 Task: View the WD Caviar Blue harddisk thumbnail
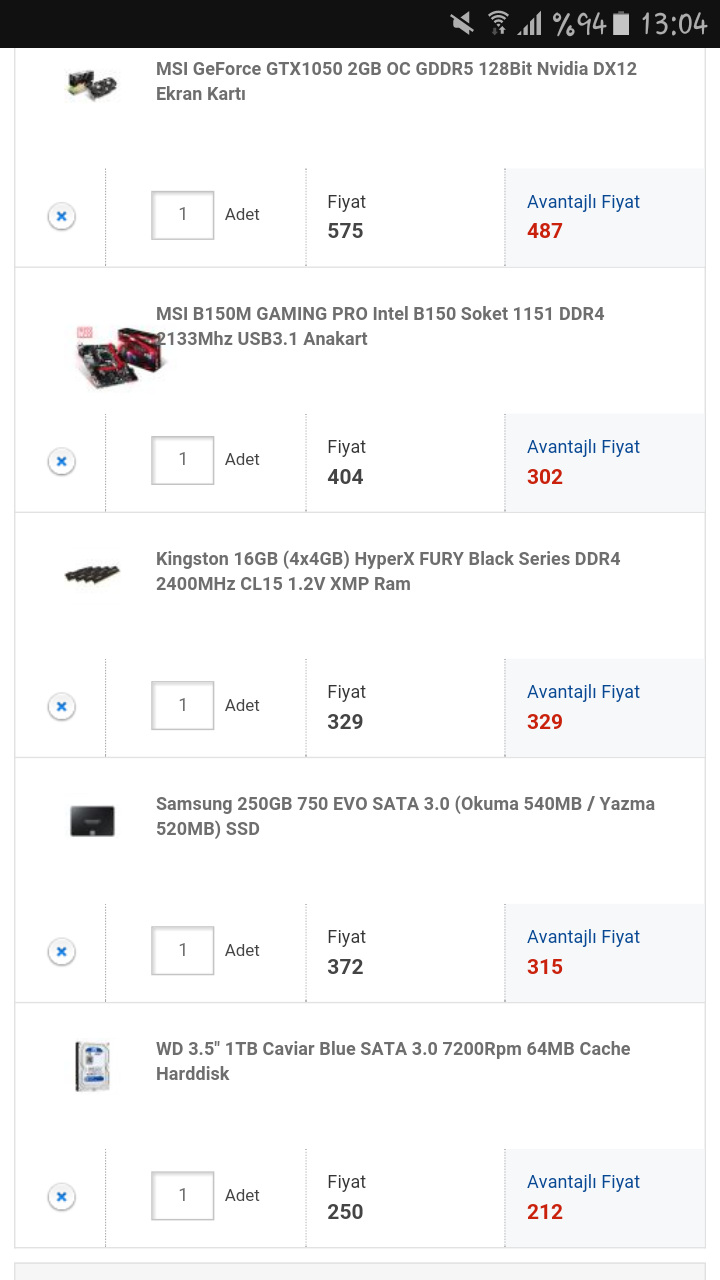92,1066
